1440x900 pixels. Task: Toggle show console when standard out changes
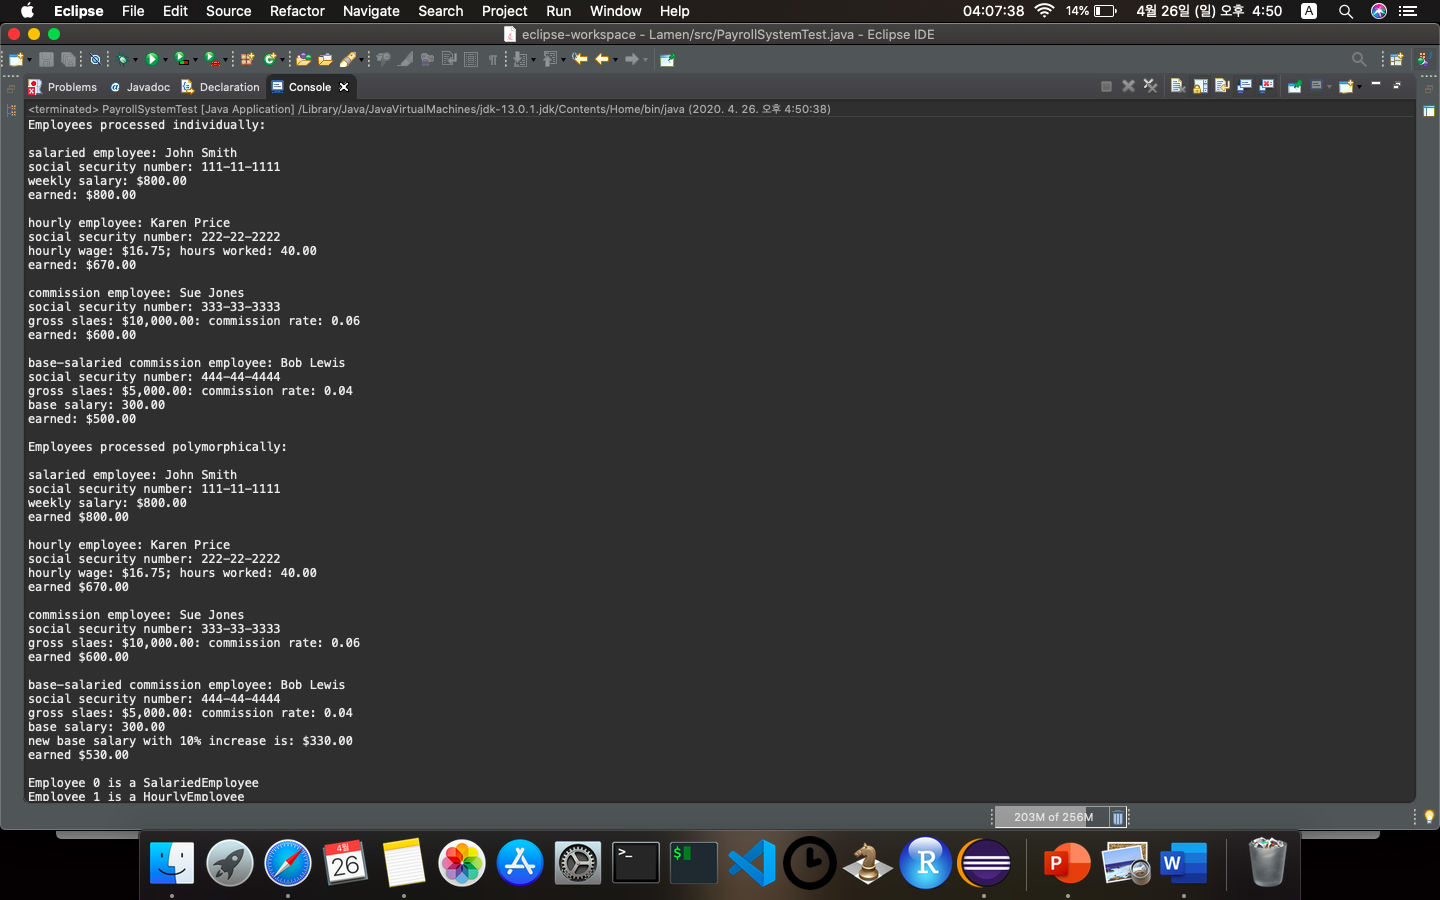(1244, 86)
